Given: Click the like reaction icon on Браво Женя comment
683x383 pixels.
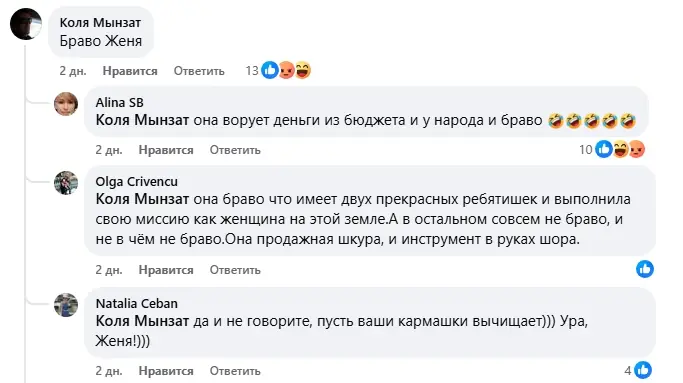Looking at the screenshot, I should 270,70.
